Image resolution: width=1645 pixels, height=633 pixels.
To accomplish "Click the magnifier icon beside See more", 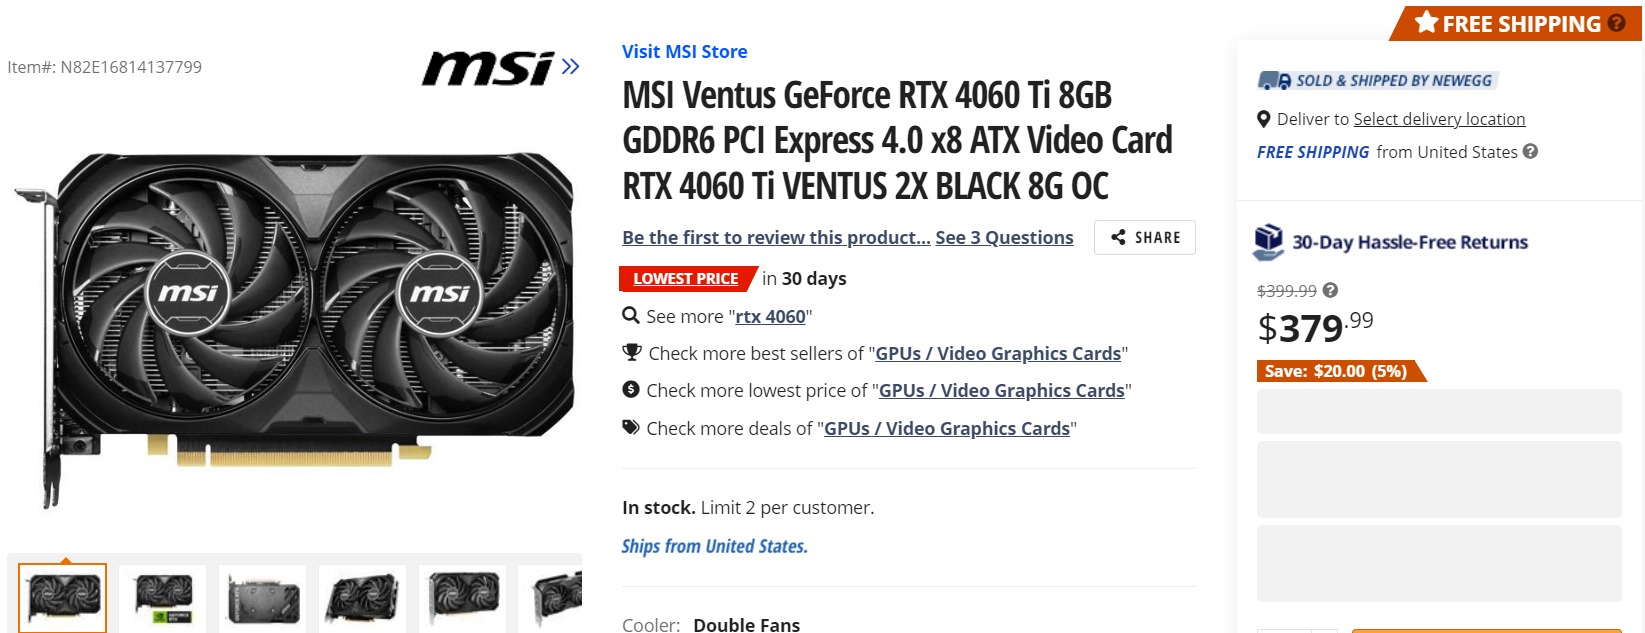I will tap(631, 316).
